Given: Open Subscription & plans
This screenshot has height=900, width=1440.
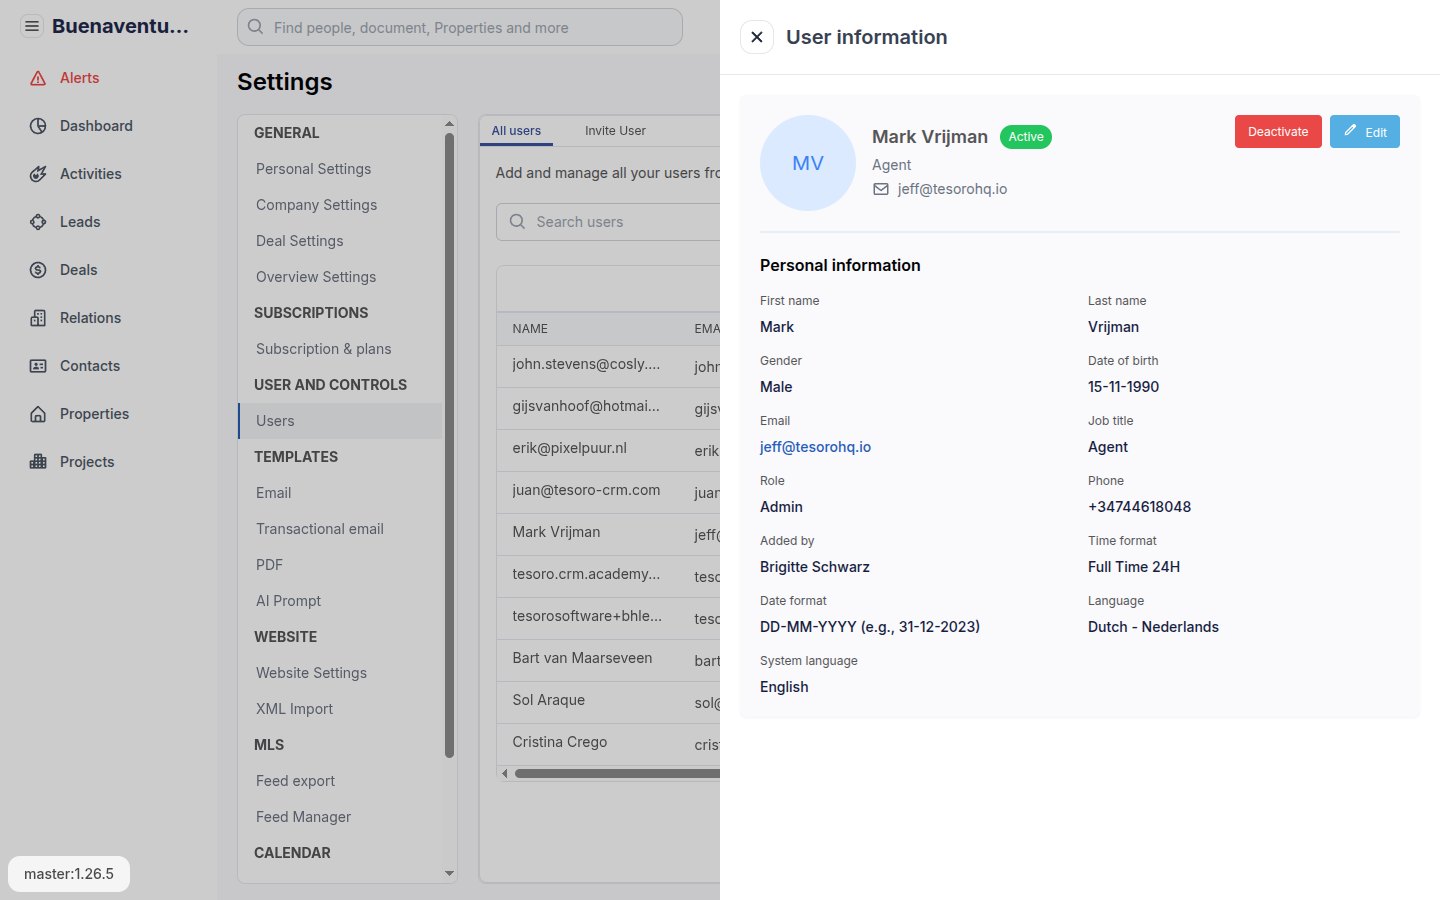Looking at the screenshot, I should click(323, 349).
